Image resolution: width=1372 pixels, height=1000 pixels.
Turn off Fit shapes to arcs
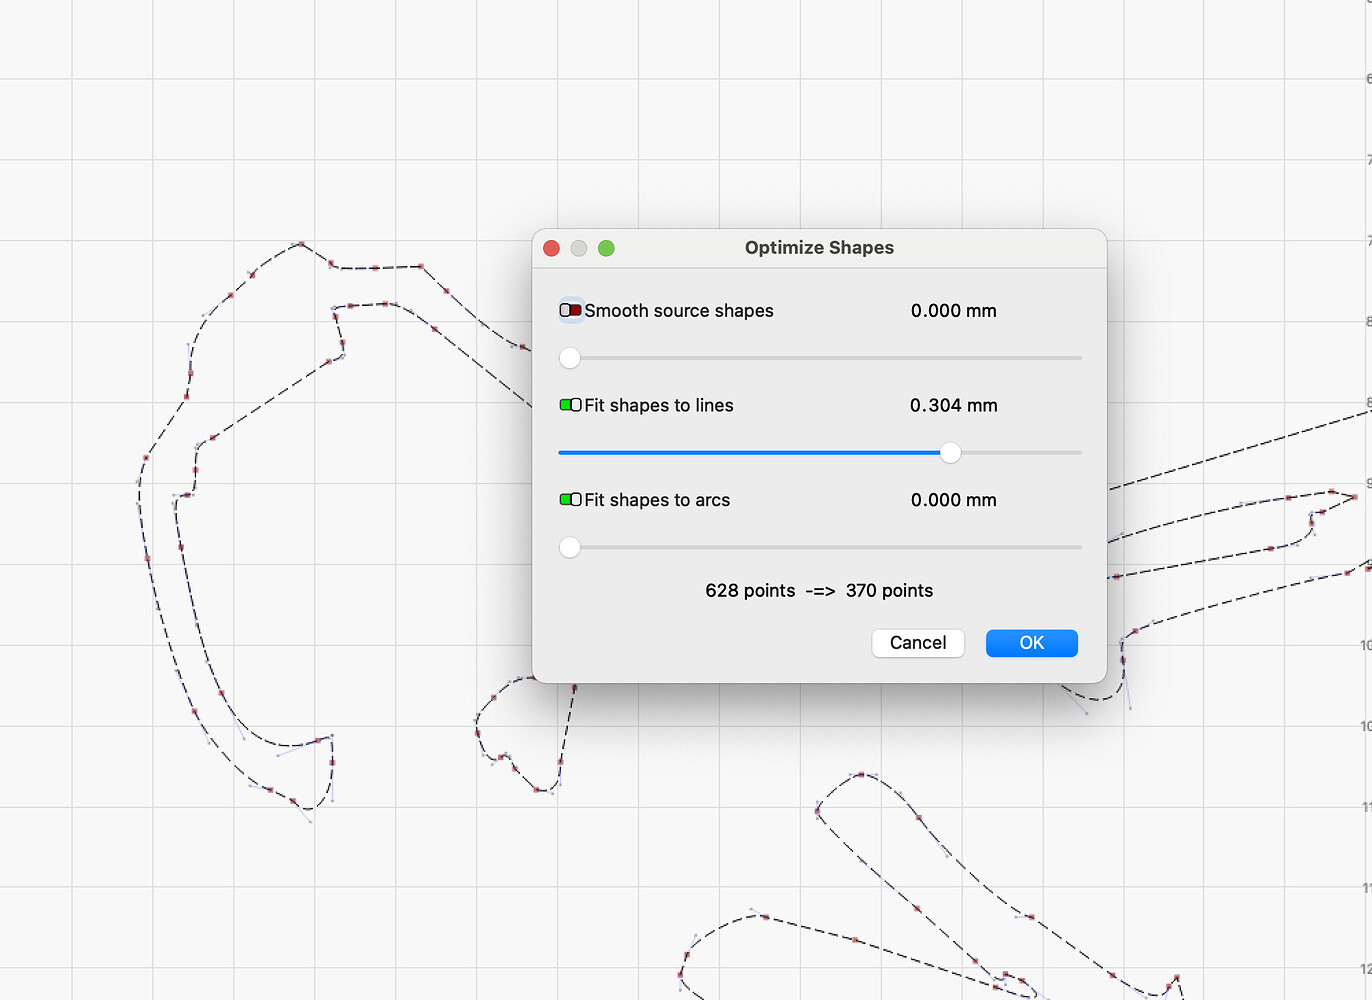(569, 499)
